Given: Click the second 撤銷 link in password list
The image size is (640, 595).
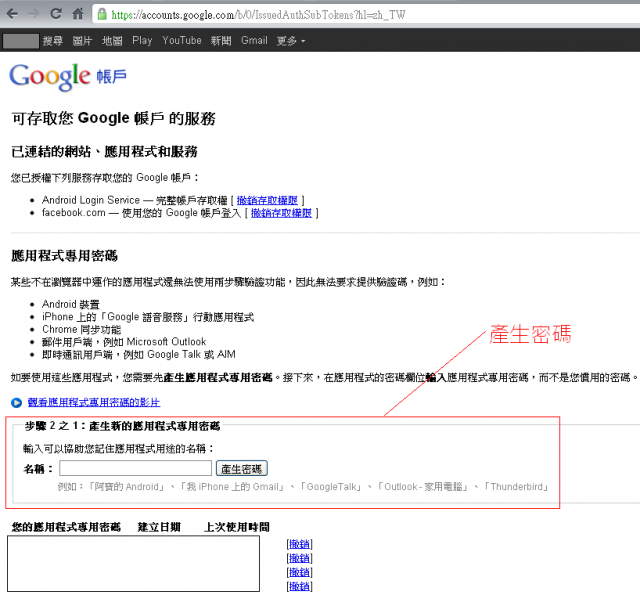Looking at the screenshot, I should [x=300, y=558].
